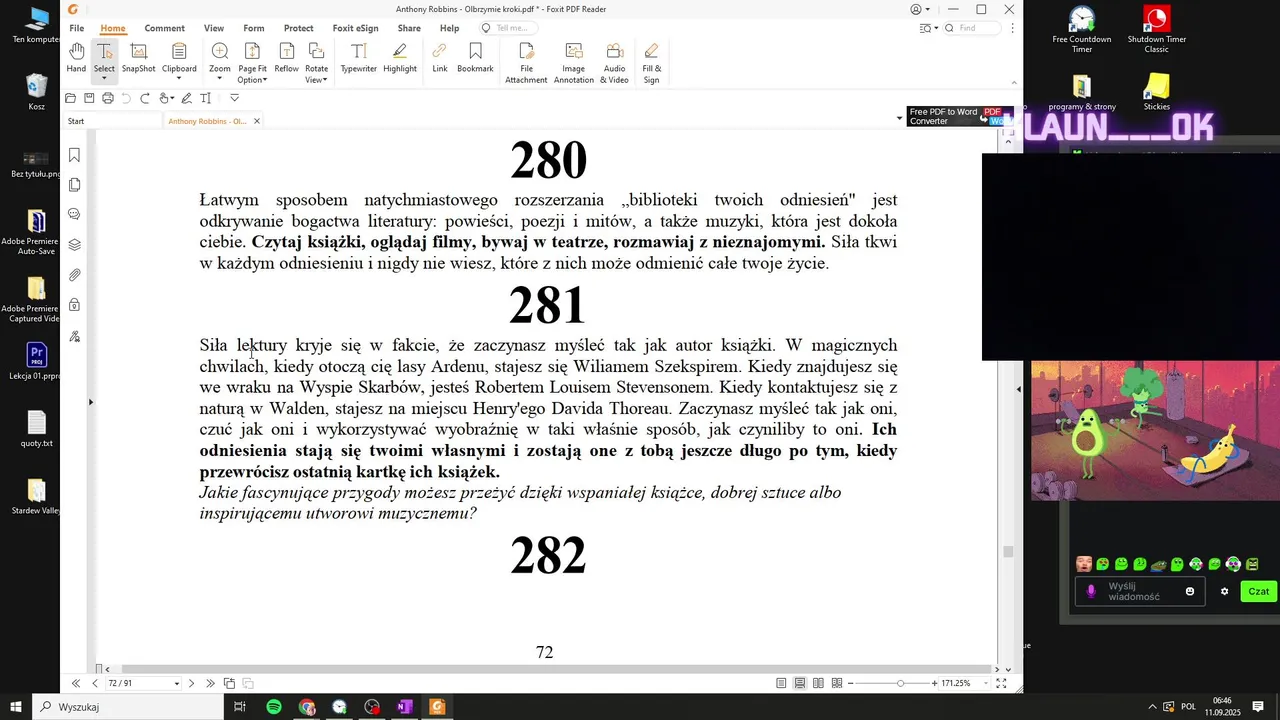
Task: Open the Attachments paperclip panel in sidebar
Action: [x=74, y=275]
